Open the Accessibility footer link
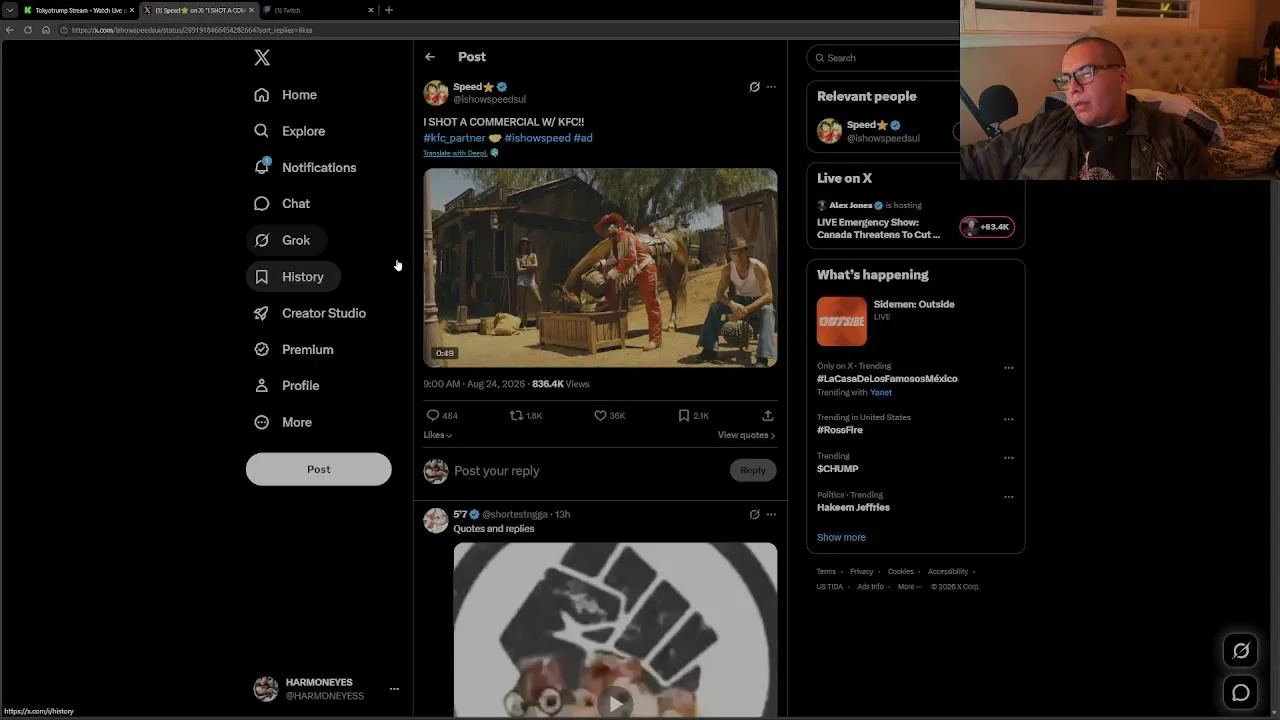 tap(948, 572)
